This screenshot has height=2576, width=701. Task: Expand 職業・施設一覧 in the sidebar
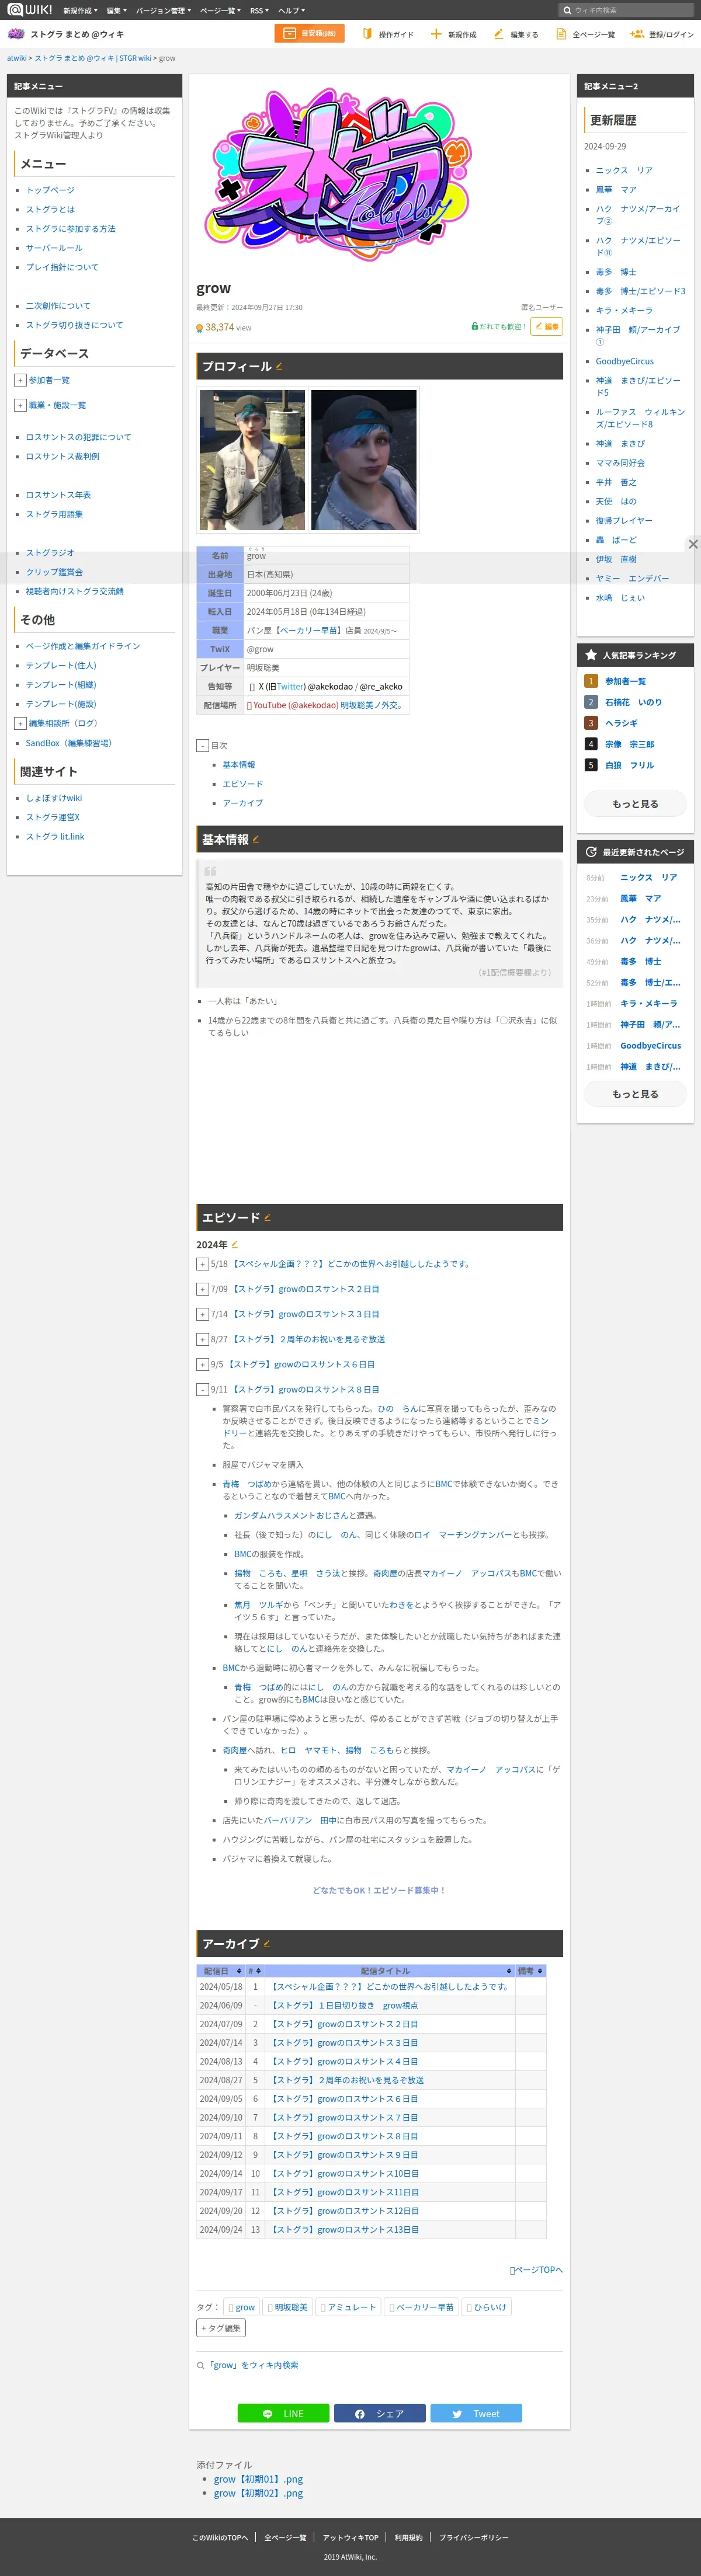[x=20, y=405]
